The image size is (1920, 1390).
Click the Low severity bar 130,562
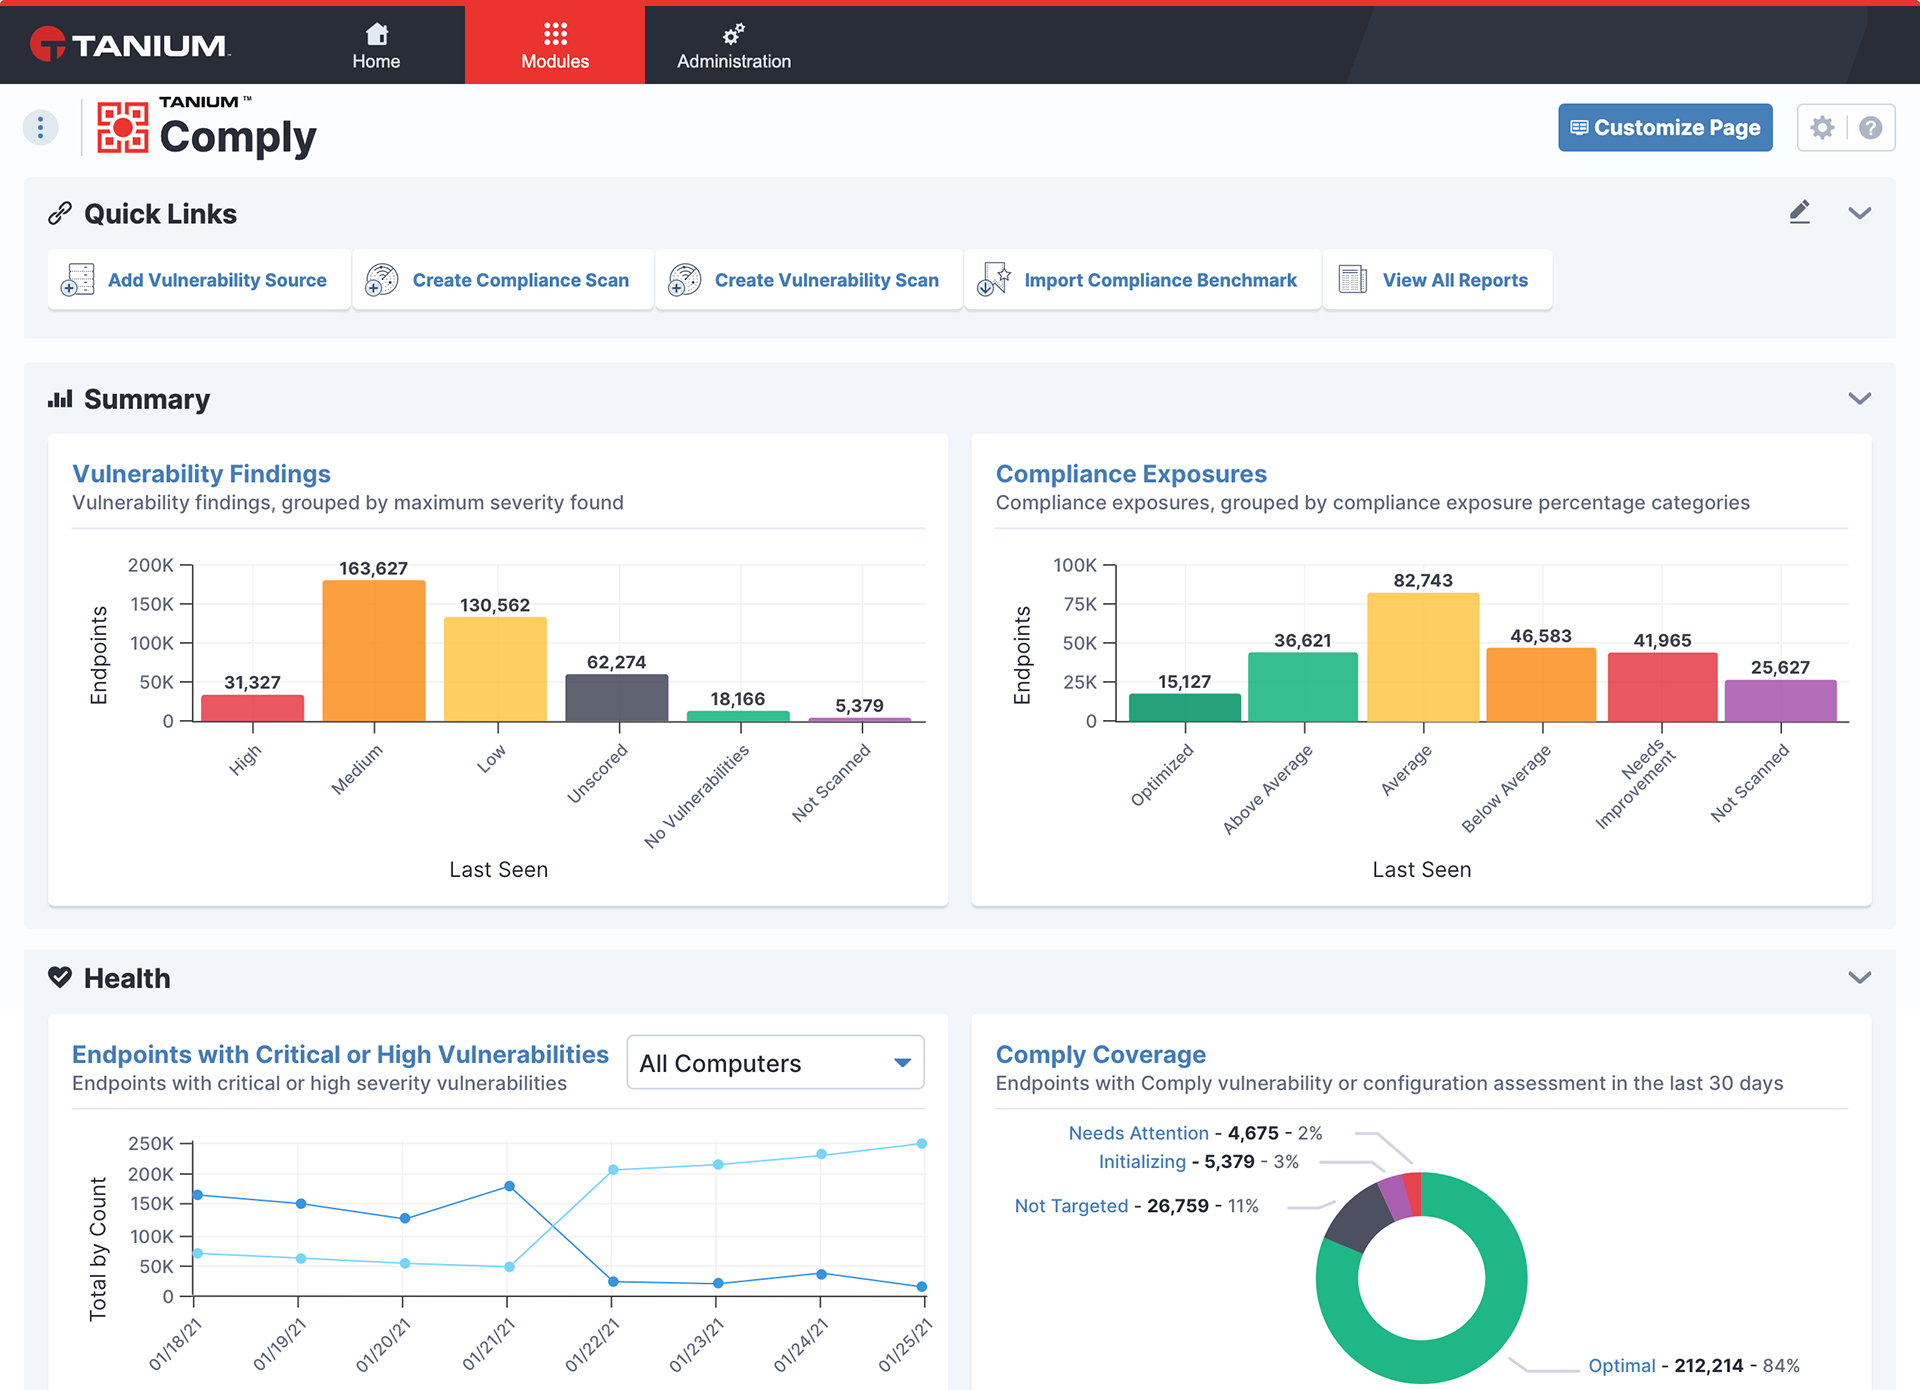495,669
